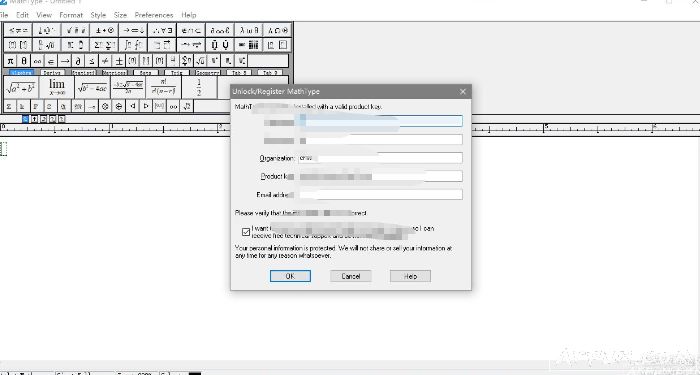The image size is (700, 375).
Task: Open the arrow symbols palette
Action: (134, 30)
